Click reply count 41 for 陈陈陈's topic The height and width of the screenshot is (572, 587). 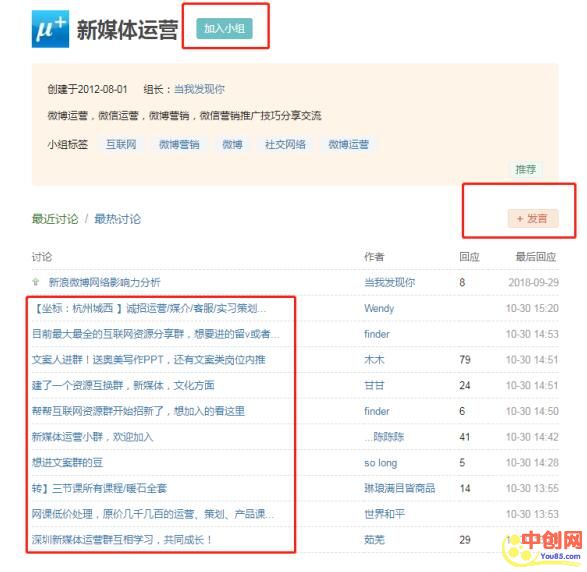coord(465,437)
